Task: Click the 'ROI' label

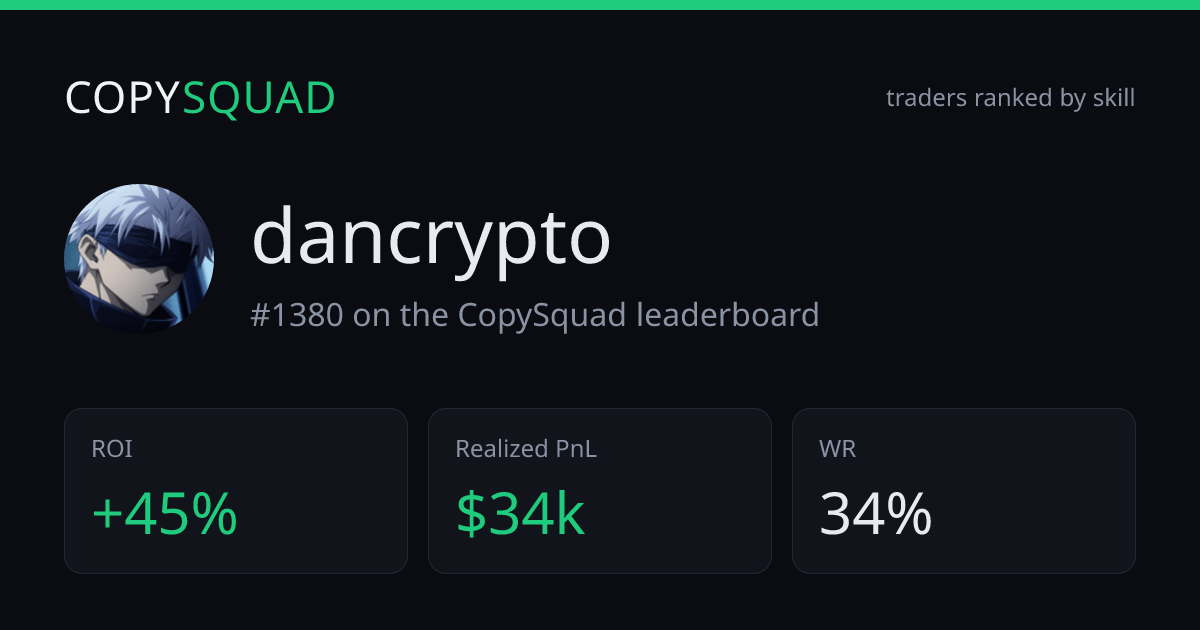Action: (x=112, y=449)
